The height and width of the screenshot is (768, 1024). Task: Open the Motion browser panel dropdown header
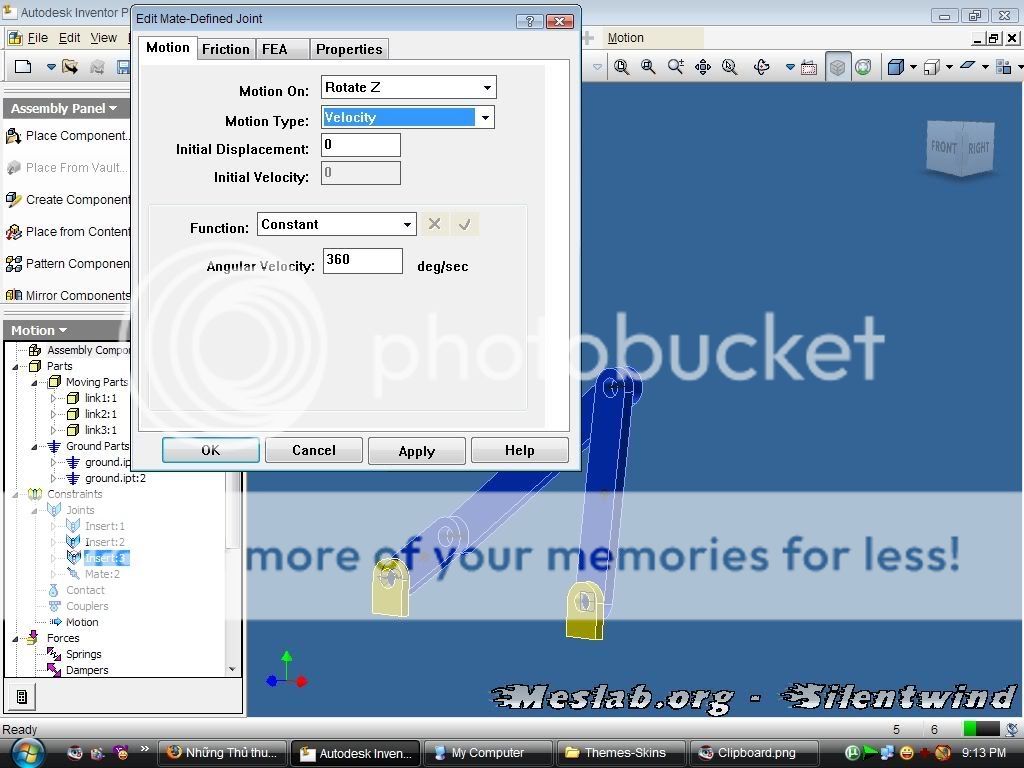point(39,330)
